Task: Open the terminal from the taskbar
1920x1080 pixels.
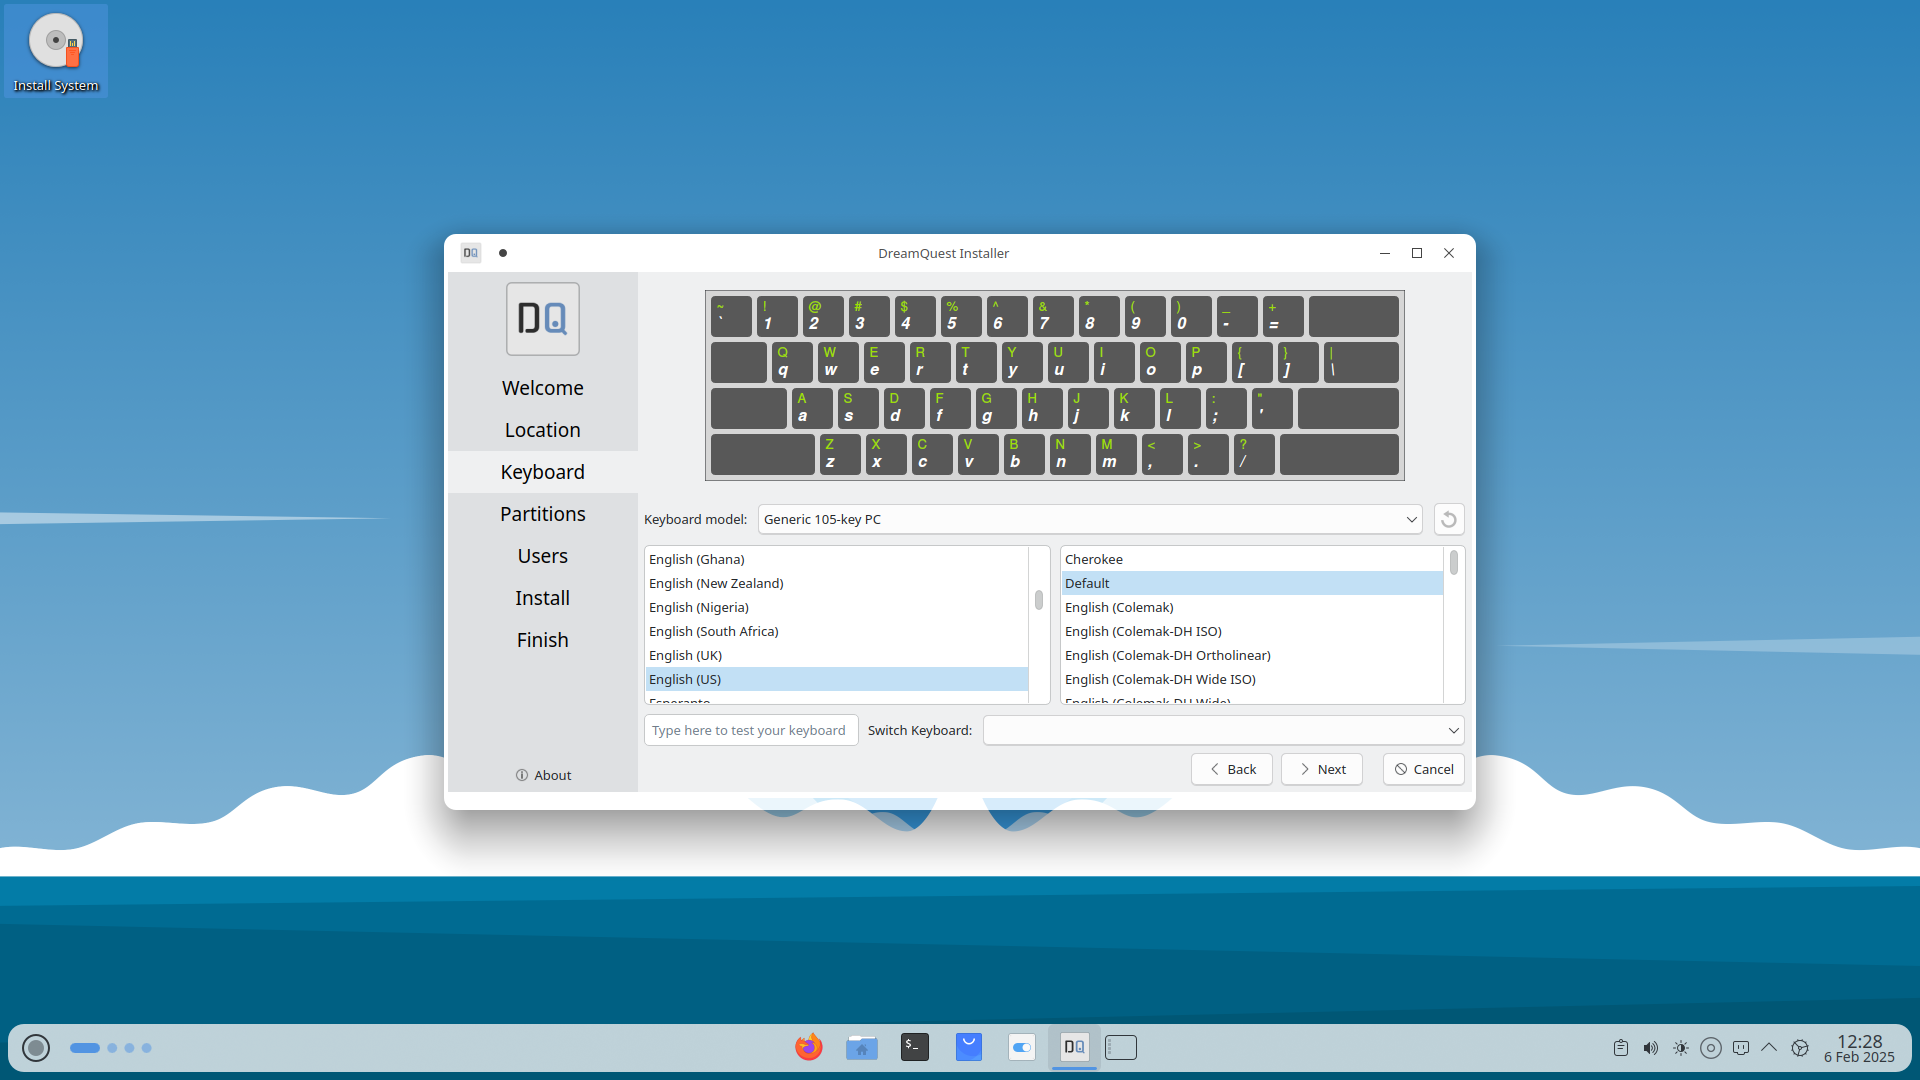Action: [x=914, y=1047]
